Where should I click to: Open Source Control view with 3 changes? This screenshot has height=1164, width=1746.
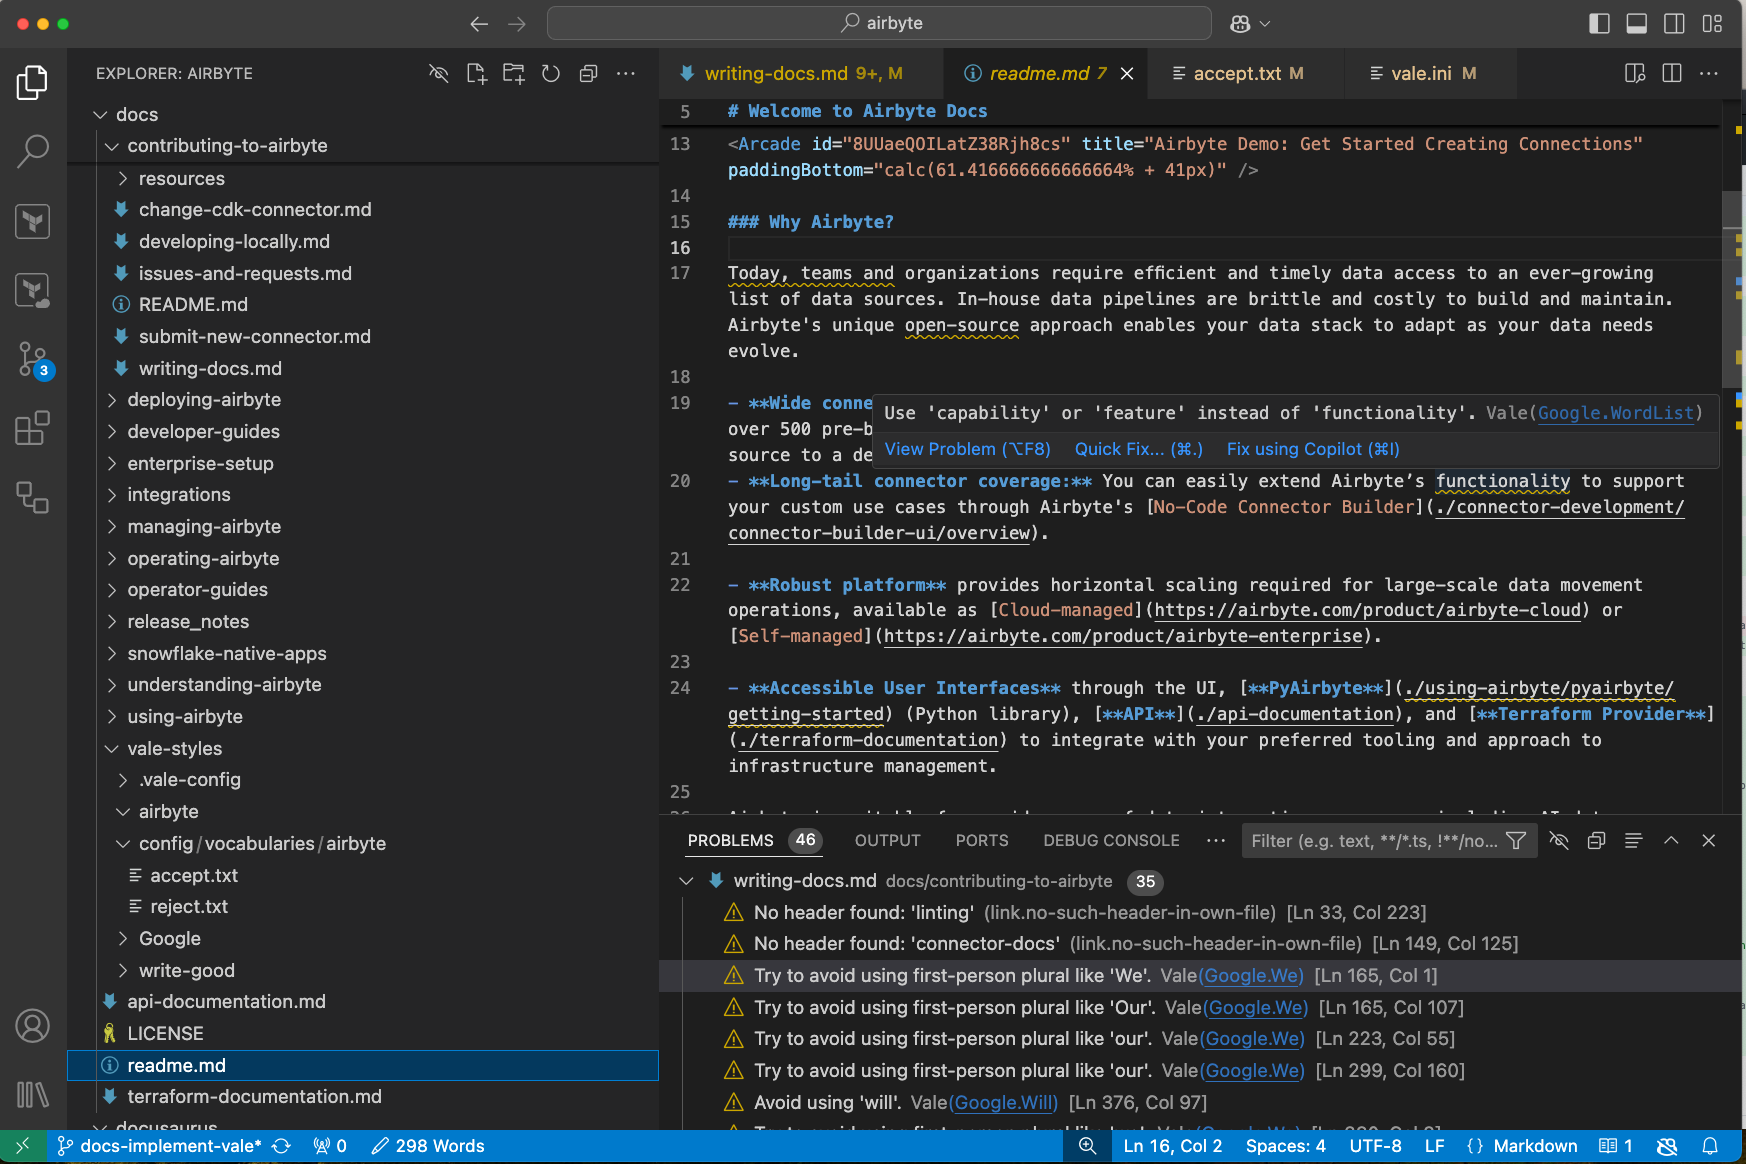pyautogui.click(x=32, y=359)
